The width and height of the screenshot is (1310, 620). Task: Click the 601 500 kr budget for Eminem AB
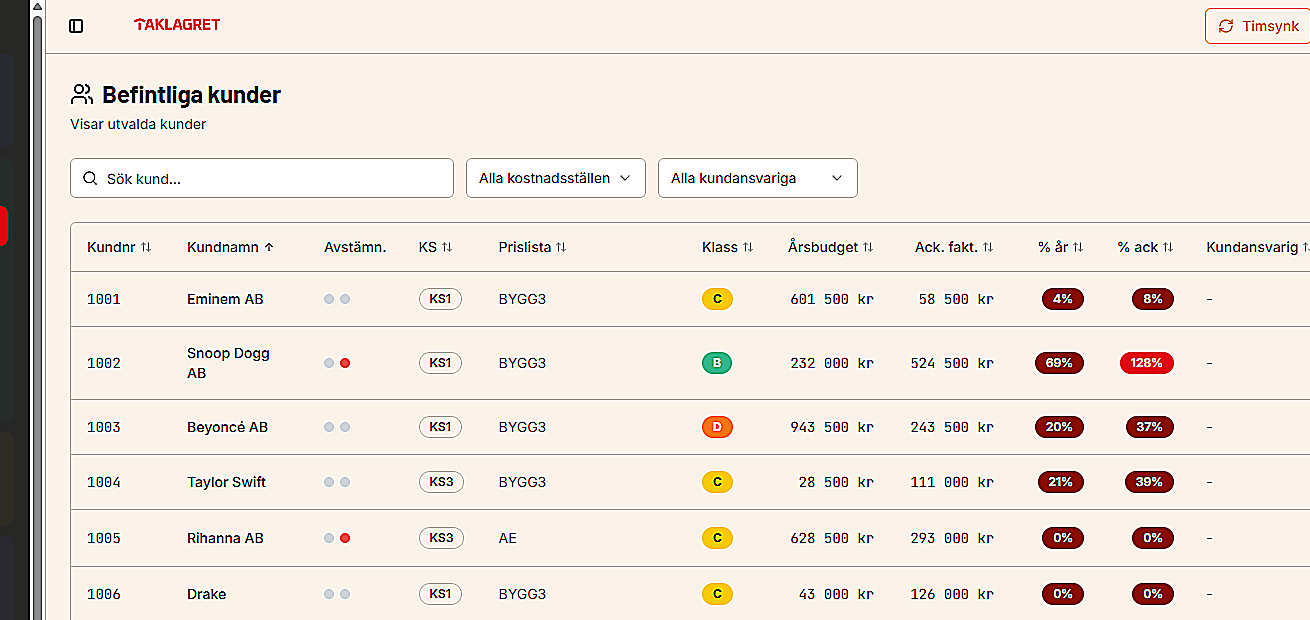(x=832, y=299)
